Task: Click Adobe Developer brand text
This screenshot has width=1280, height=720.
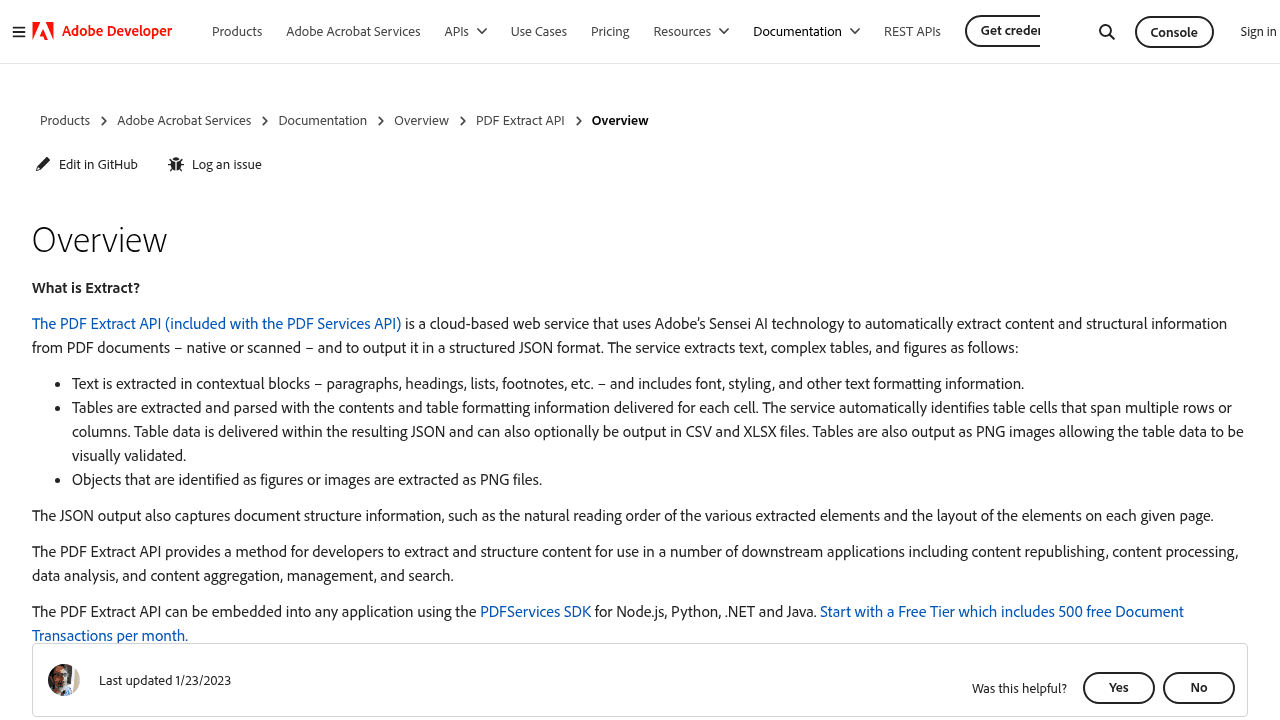Action: click(117, 31)
